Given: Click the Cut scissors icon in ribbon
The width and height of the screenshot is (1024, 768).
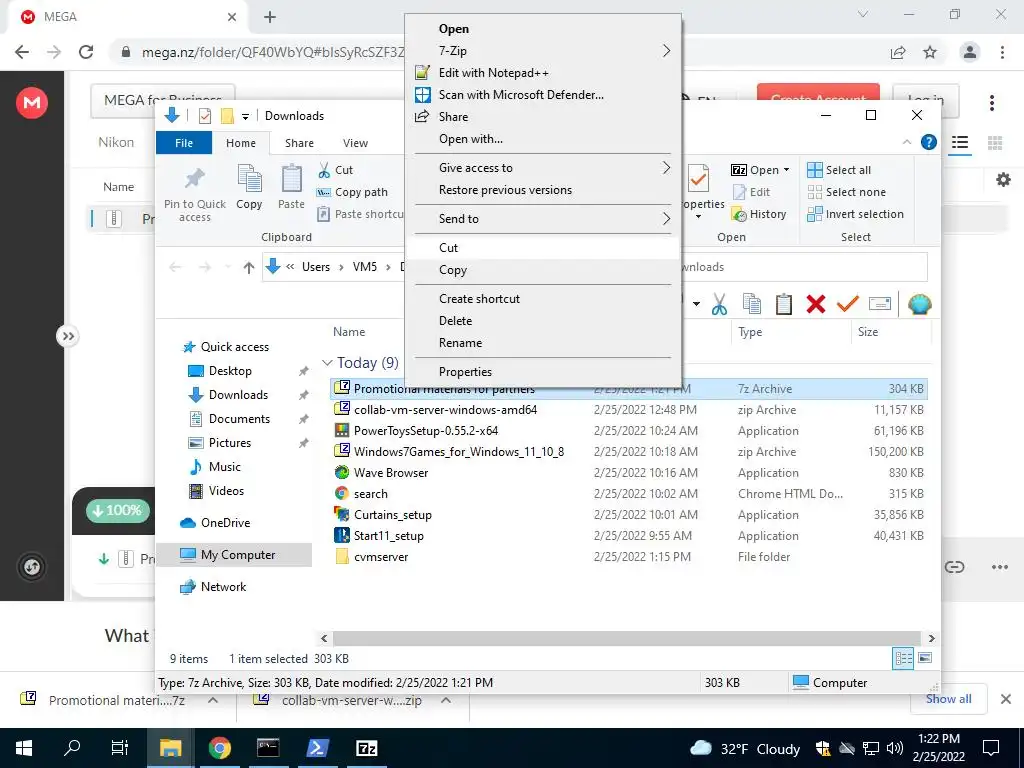Looking at the screenshot, I should click(324, 170).
